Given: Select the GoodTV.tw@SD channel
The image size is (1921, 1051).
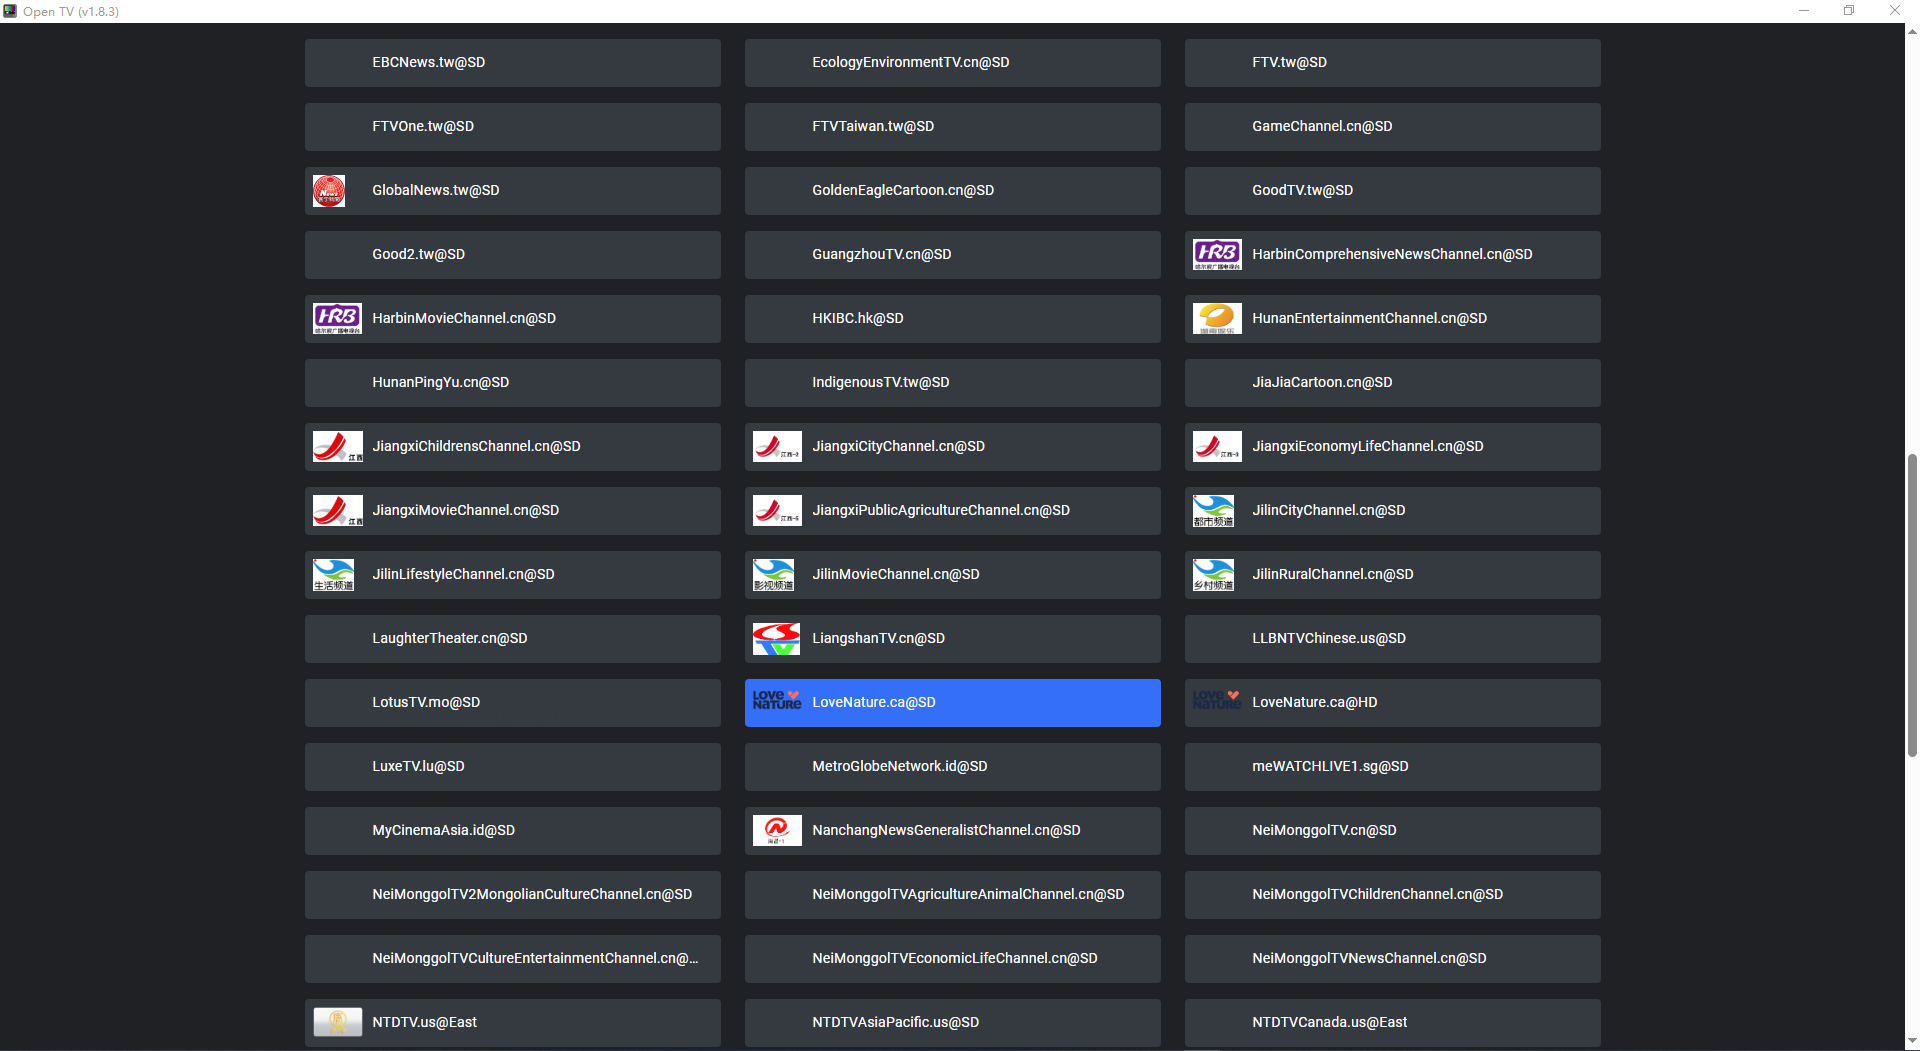Looking at the screenshot, I should (1392, 191).
